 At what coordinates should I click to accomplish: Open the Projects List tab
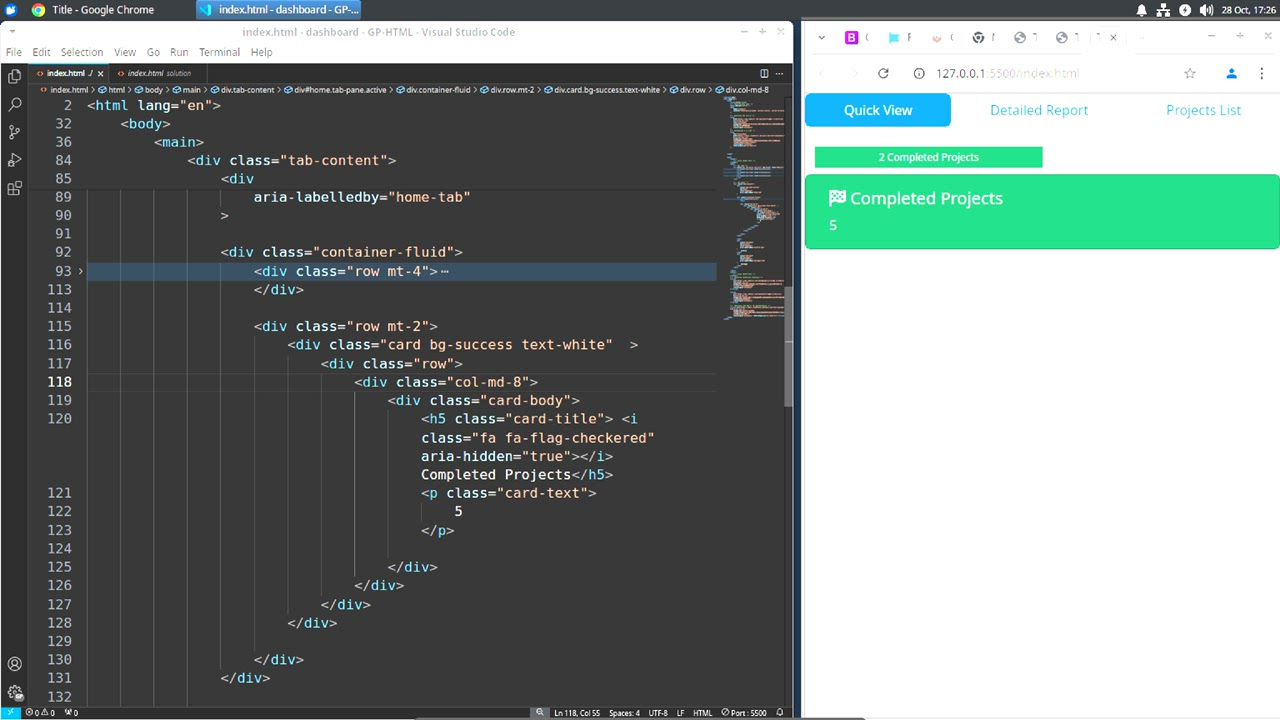pyautogui.click(x=1203, y=110)
